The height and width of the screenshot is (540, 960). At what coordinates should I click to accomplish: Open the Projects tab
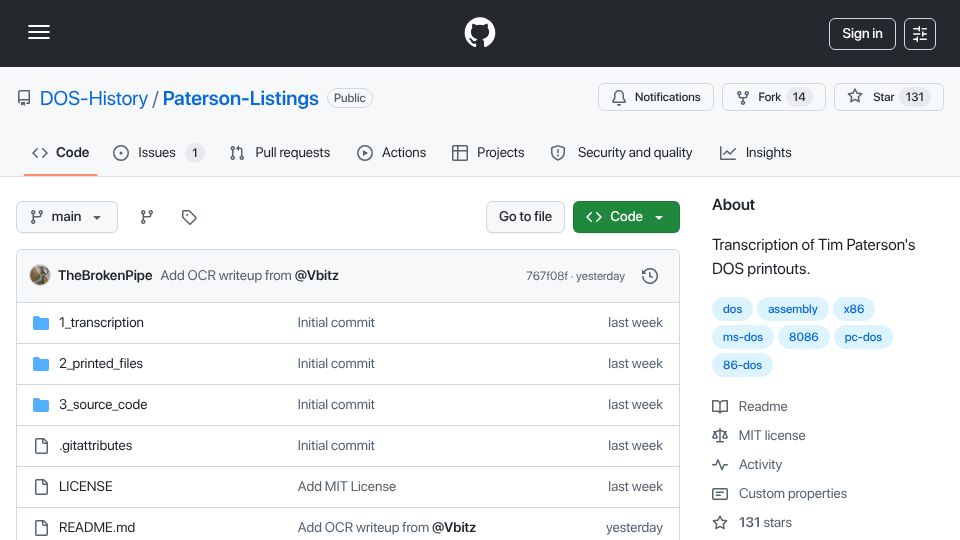488,152
